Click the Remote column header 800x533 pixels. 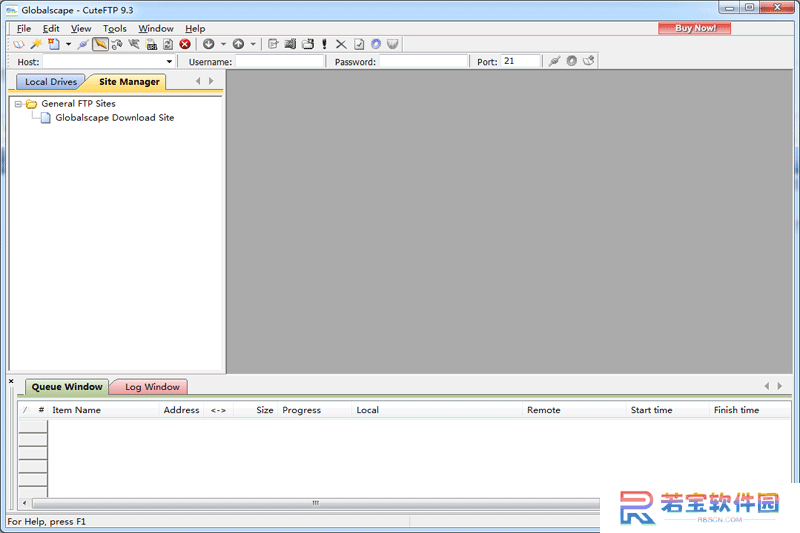[x=574, y=410]
